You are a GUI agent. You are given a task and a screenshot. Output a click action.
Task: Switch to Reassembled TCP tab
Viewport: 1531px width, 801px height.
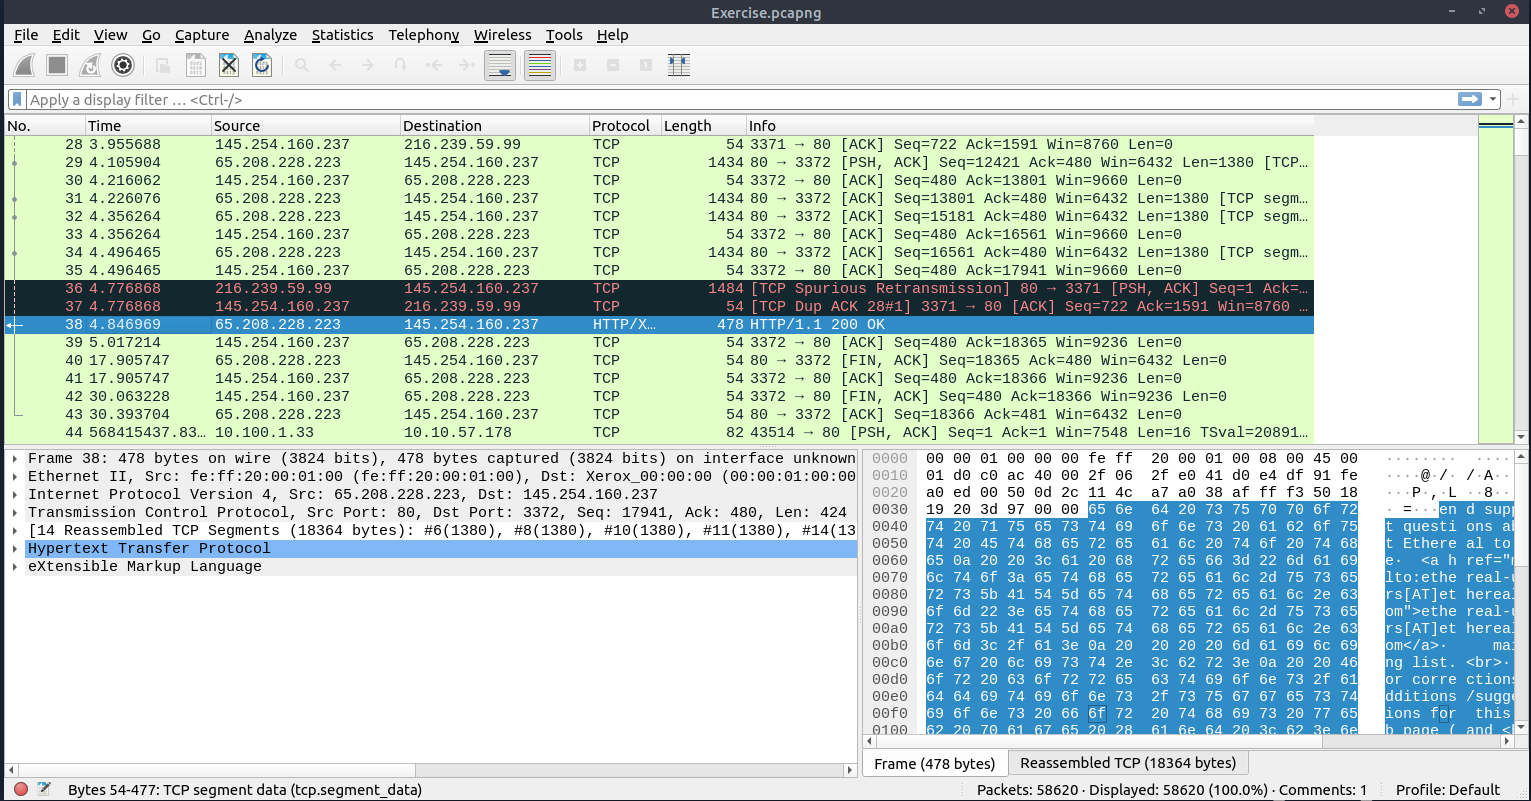(1128, 763)
